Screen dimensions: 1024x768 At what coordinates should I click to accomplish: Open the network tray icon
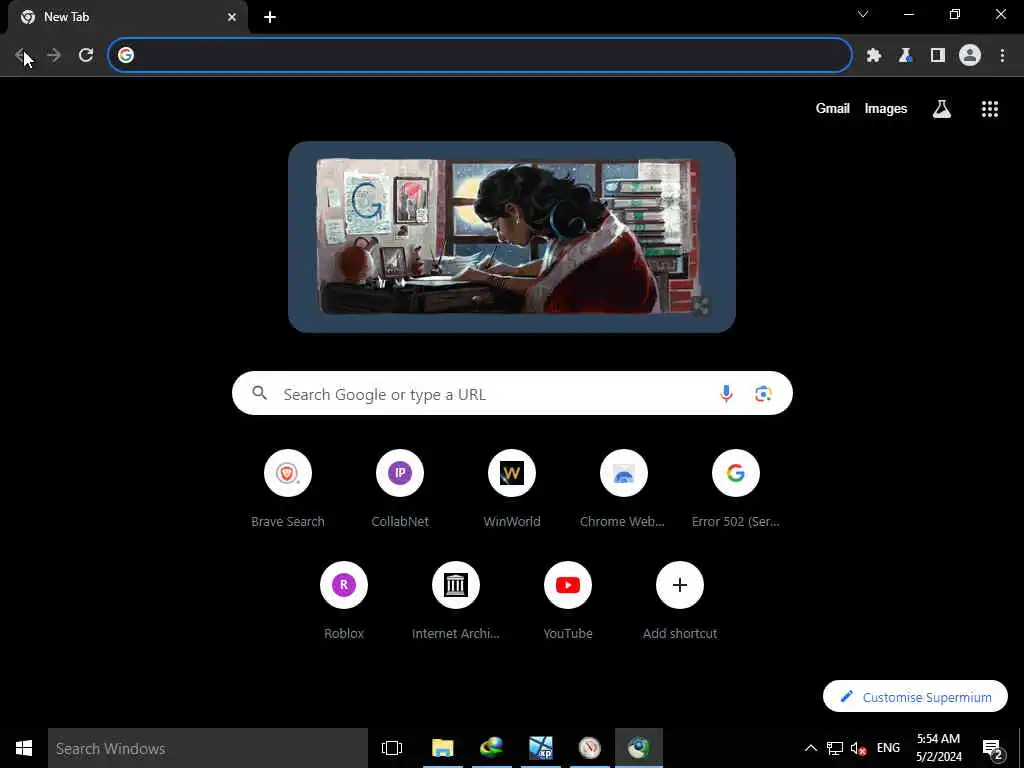click(835, 748)
